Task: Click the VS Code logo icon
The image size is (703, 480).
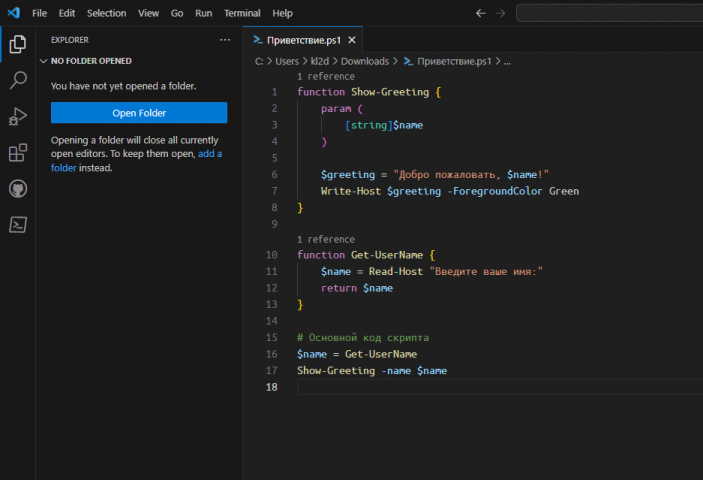Action: (x=13, y=13)
